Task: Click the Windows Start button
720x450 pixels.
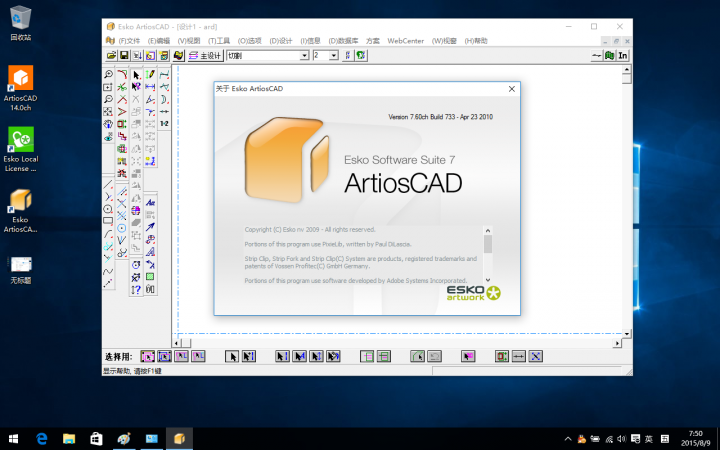Action: pos(13,439)
